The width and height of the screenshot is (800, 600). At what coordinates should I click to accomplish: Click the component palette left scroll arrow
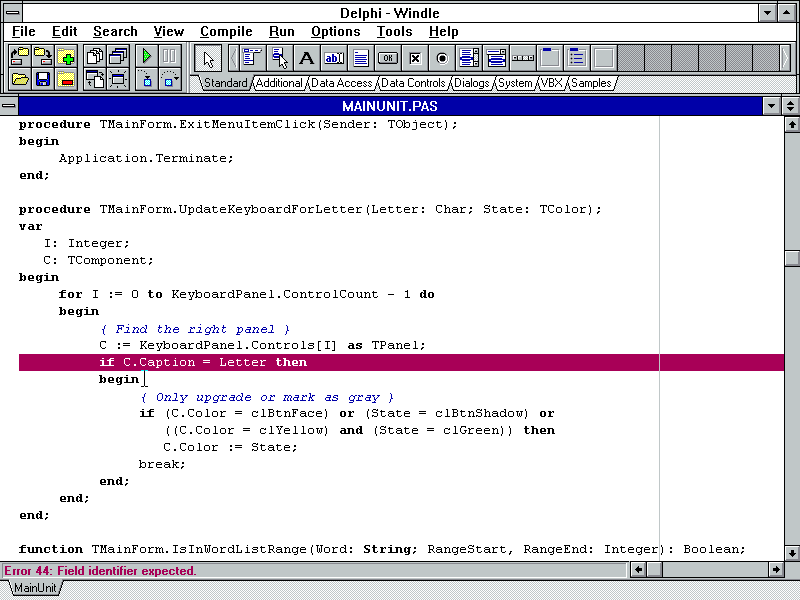233,58
